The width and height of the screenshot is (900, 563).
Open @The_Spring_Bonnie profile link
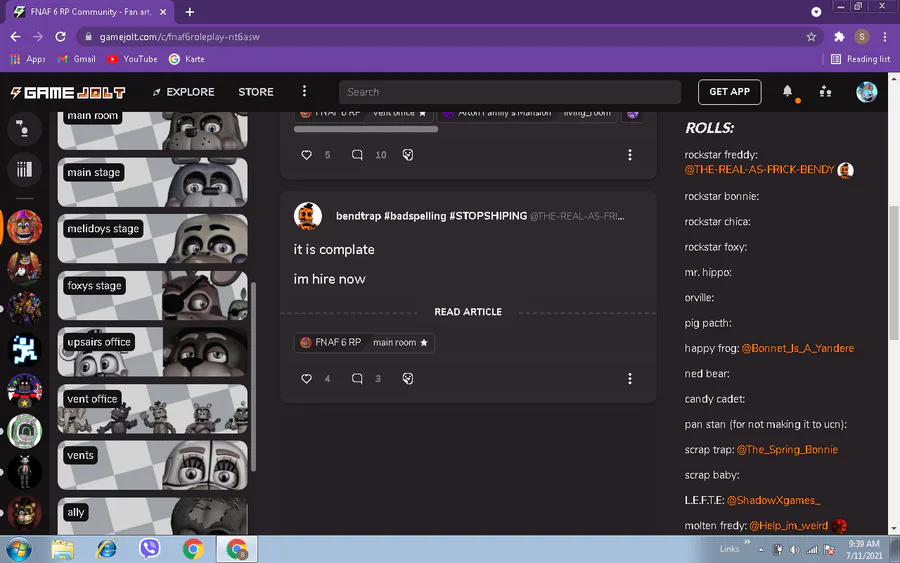[x=787, y=450]
